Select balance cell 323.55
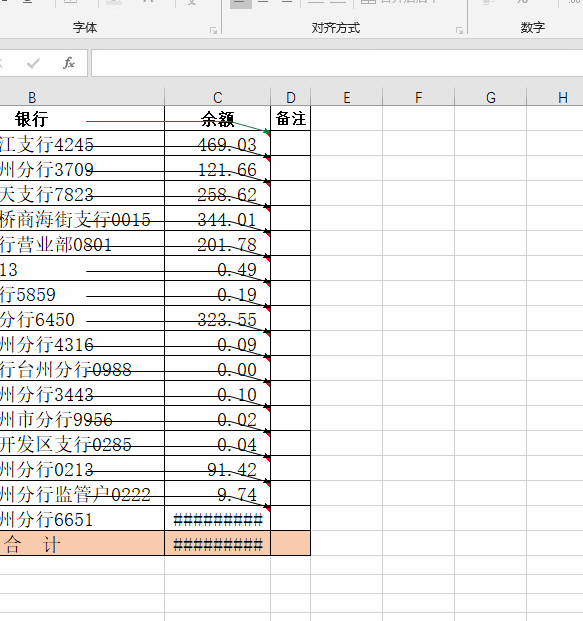The height and width of the screenshot is (621, 583). pyautogui.click(x=217, y=318)
